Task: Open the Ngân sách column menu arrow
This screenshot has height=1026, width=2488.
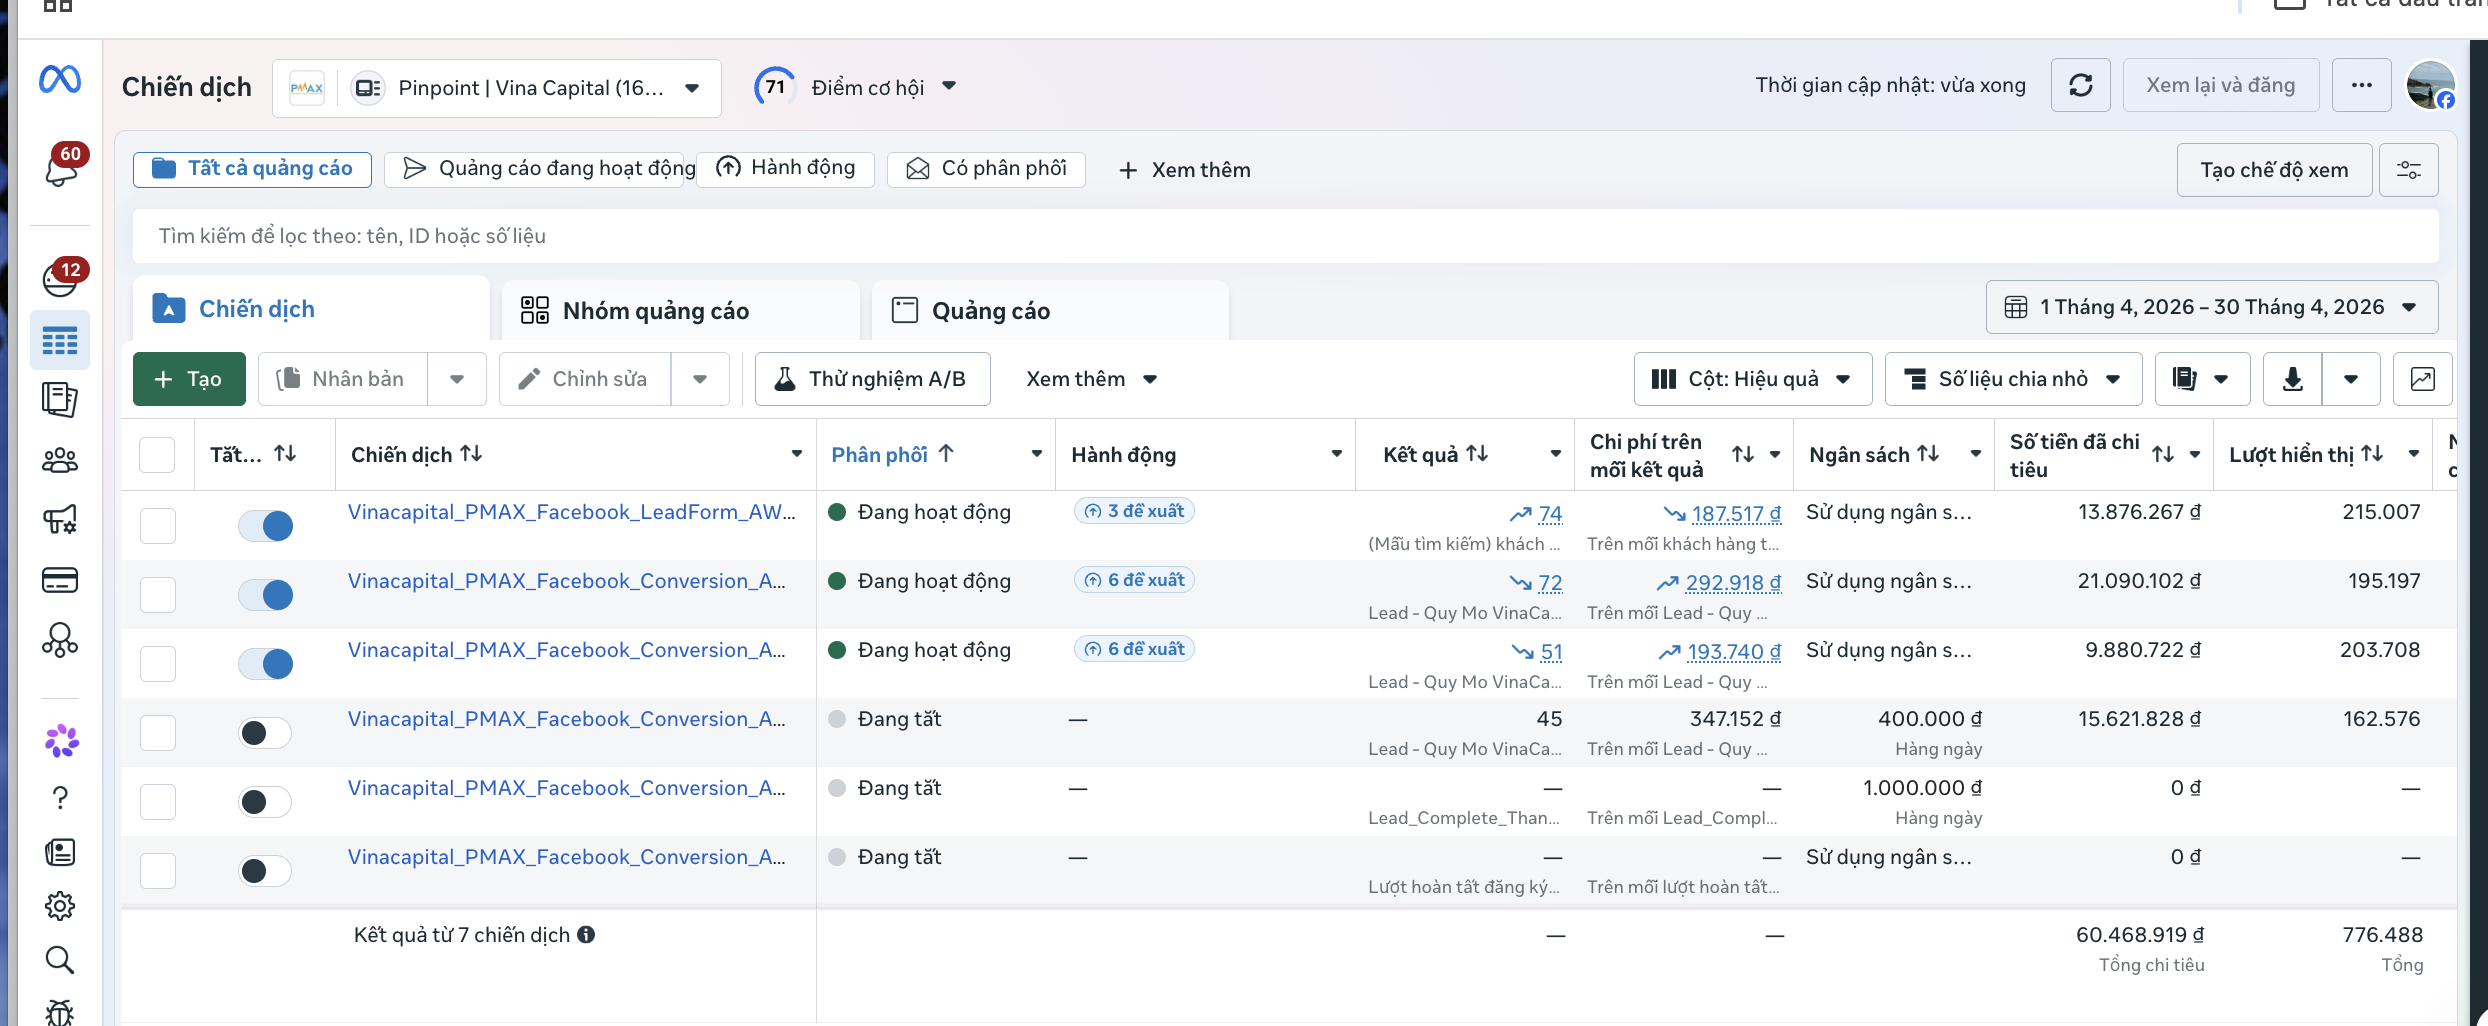Action: tap(1976, 454)
